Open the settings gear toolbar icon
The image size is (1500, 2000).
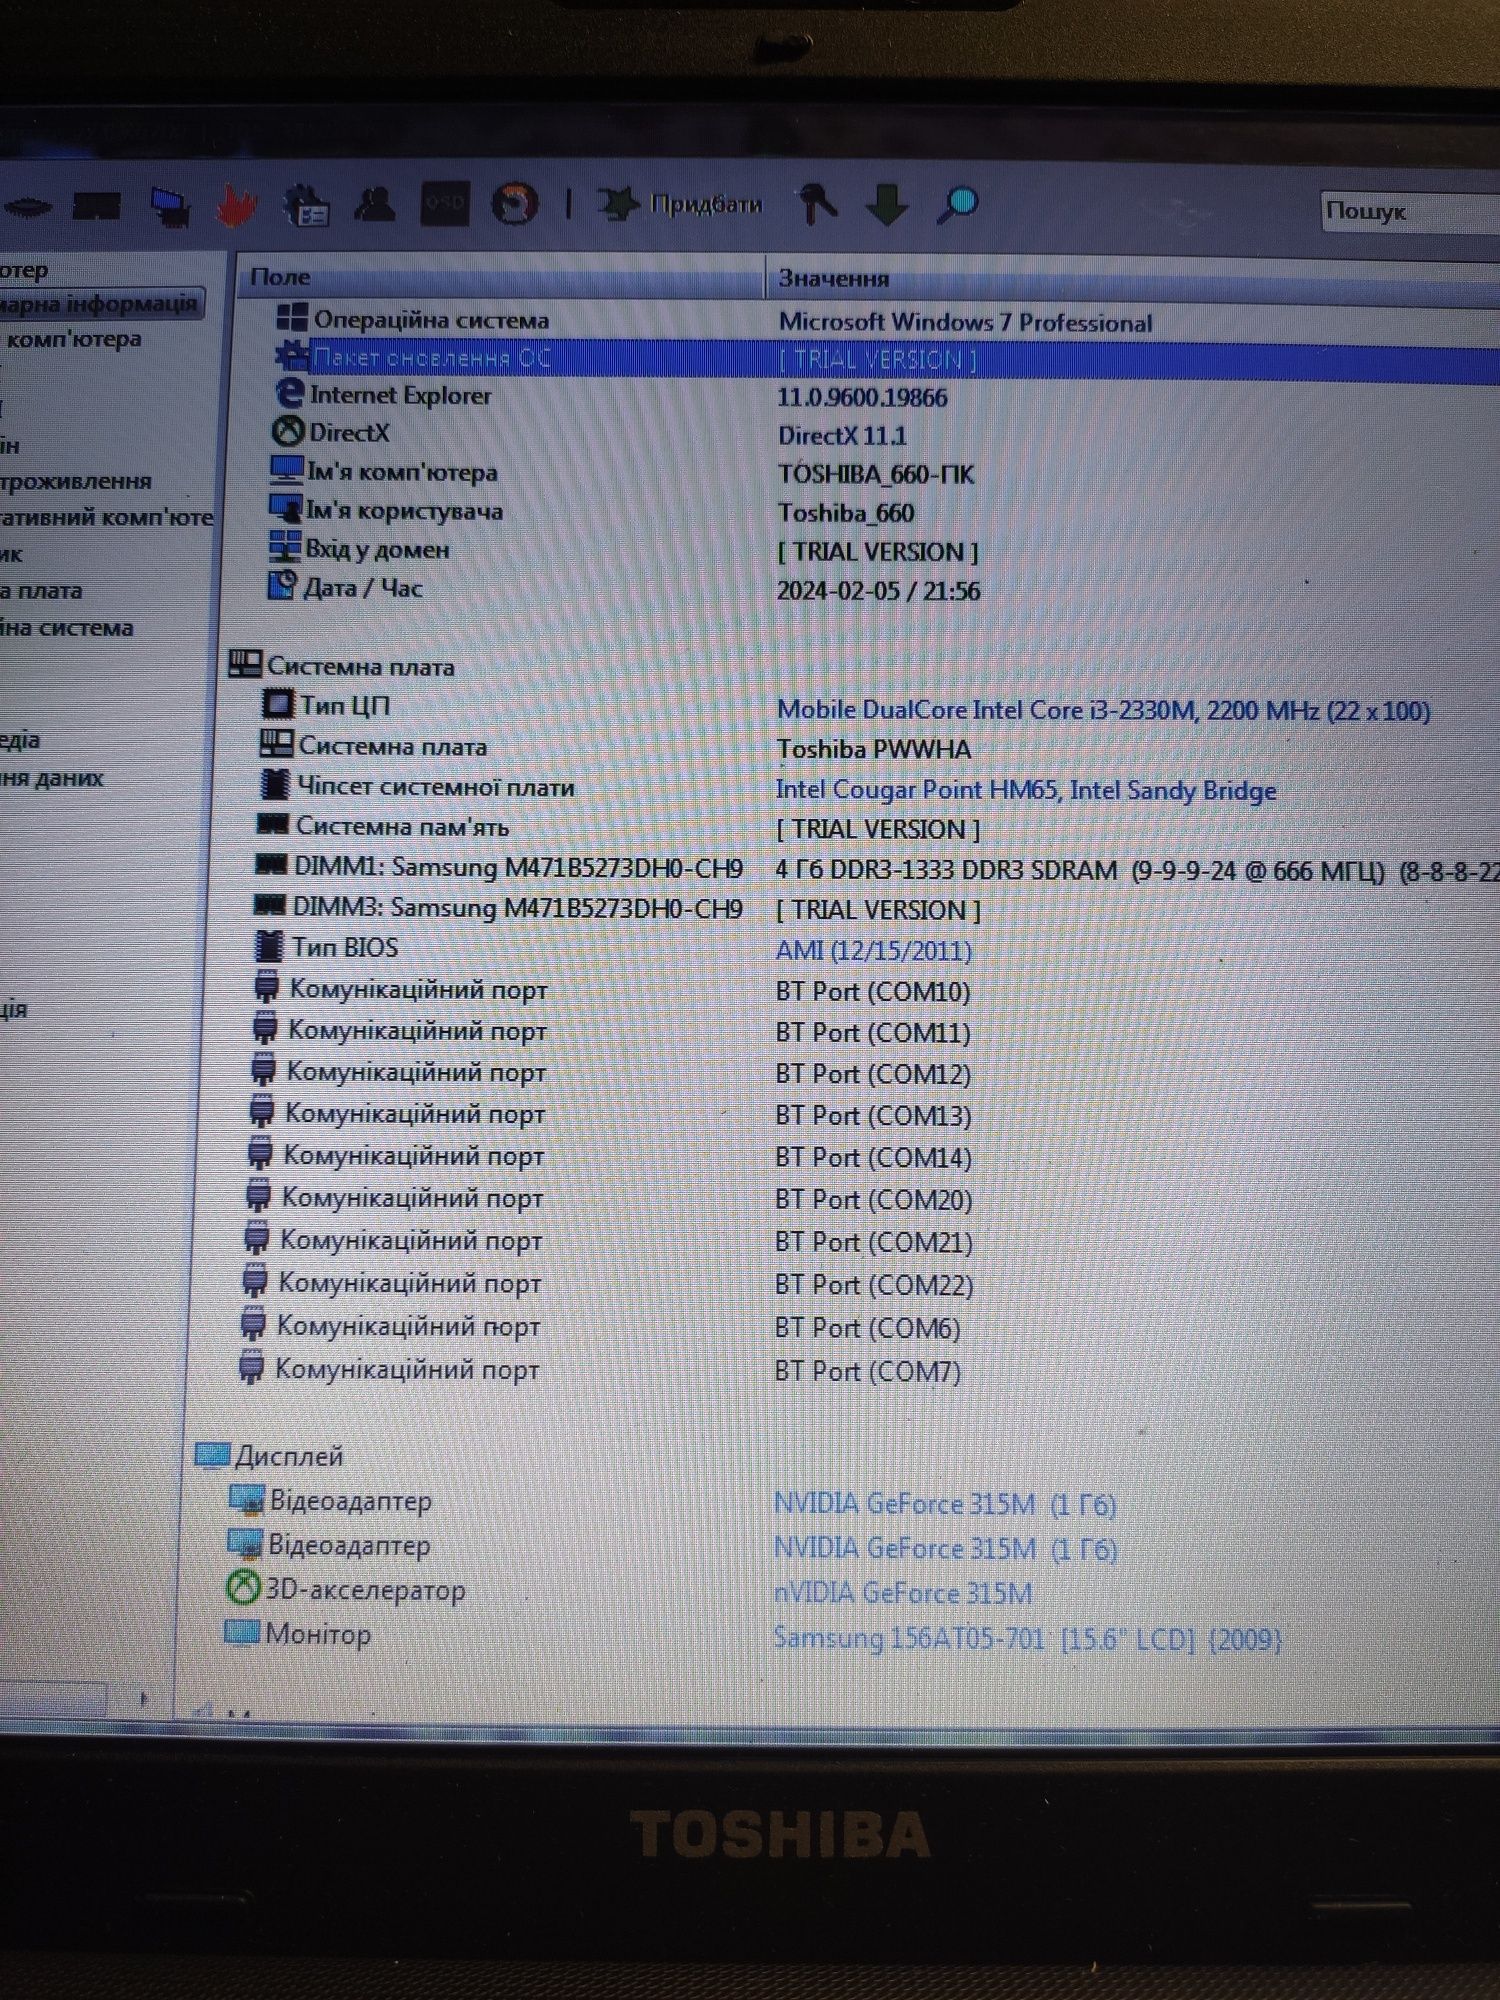pyautogui.click(x=305, y=205)
